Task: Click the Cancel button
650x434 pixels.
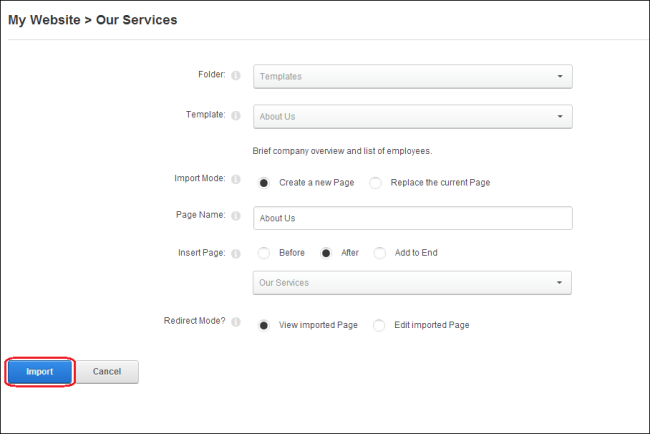Action: (x=107, y=372)
